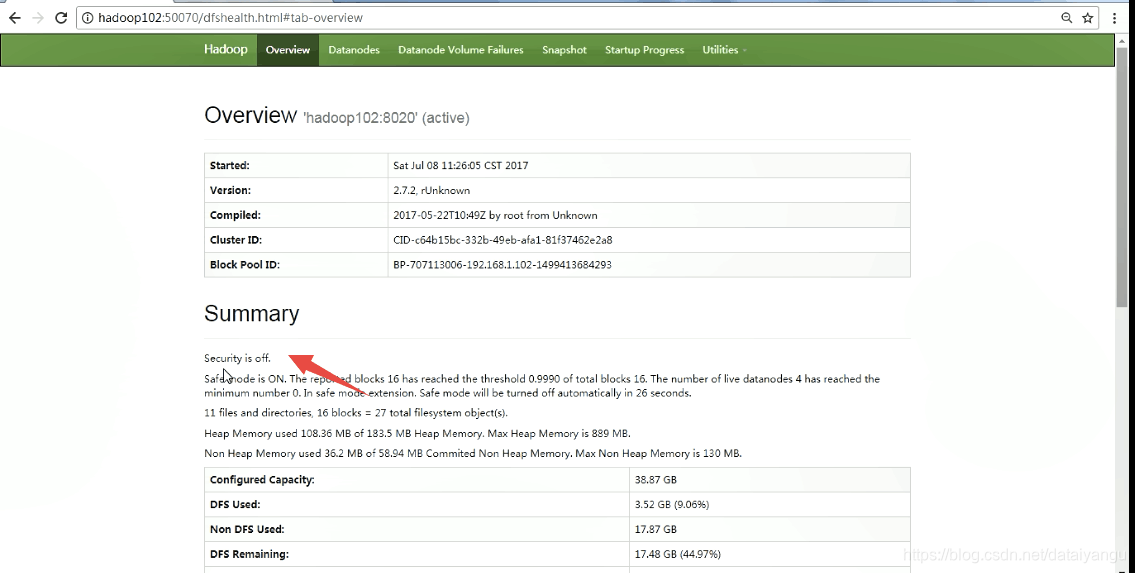The width and height of the screenshot is (1135, 573).
Task: Select capacity value '38.87 GB'
Action: (x=656, y=480)
